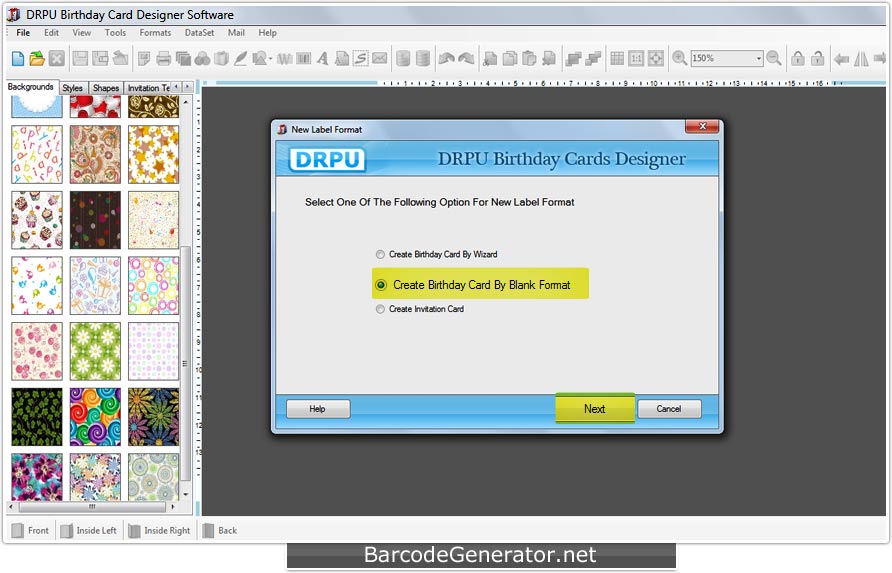Click the 1:1 actual size icon
This screenshot has width=892, height=573.
click(637, 58)
